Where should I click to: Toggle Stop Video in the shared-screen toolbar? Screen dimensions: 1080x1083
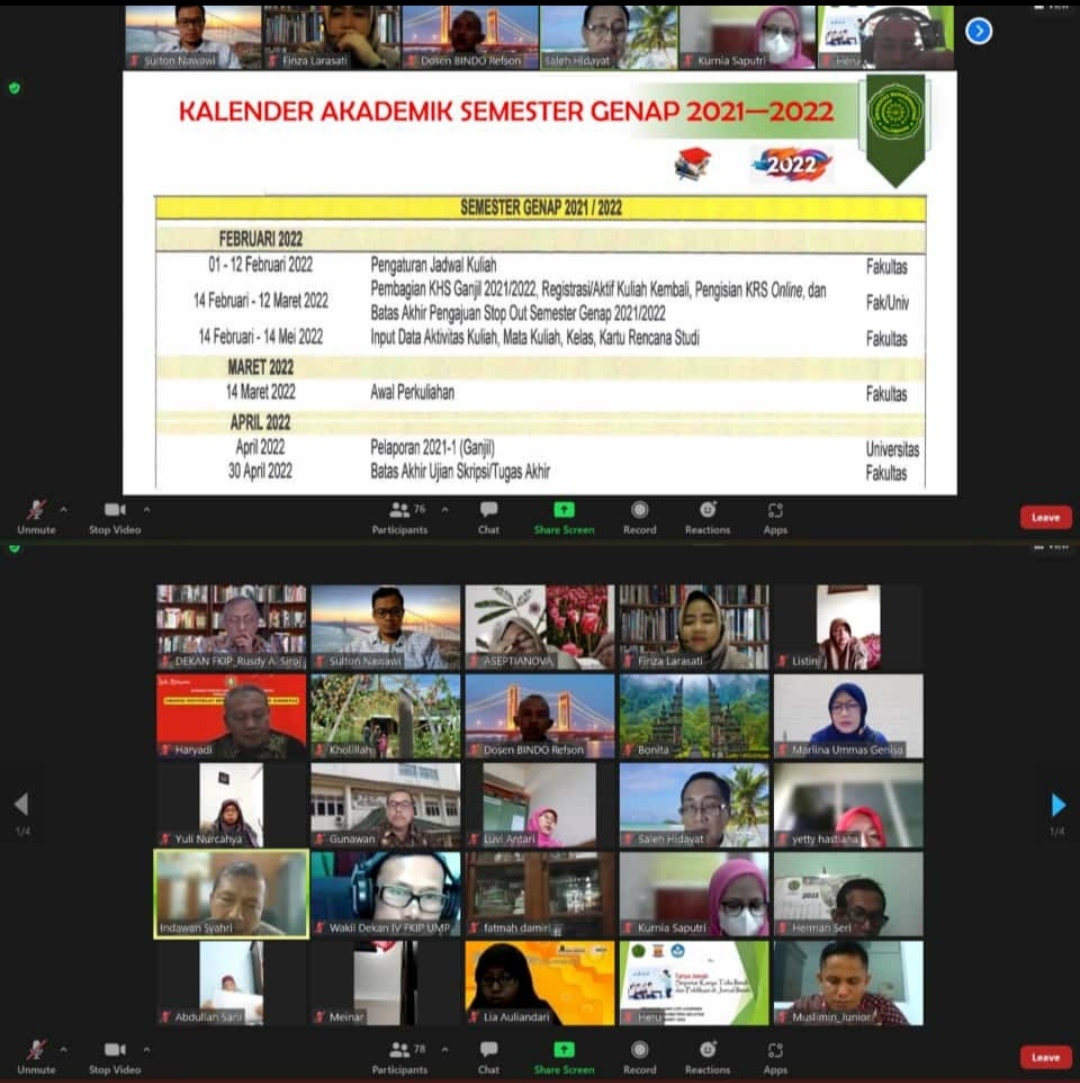click(x=115, y=516)
